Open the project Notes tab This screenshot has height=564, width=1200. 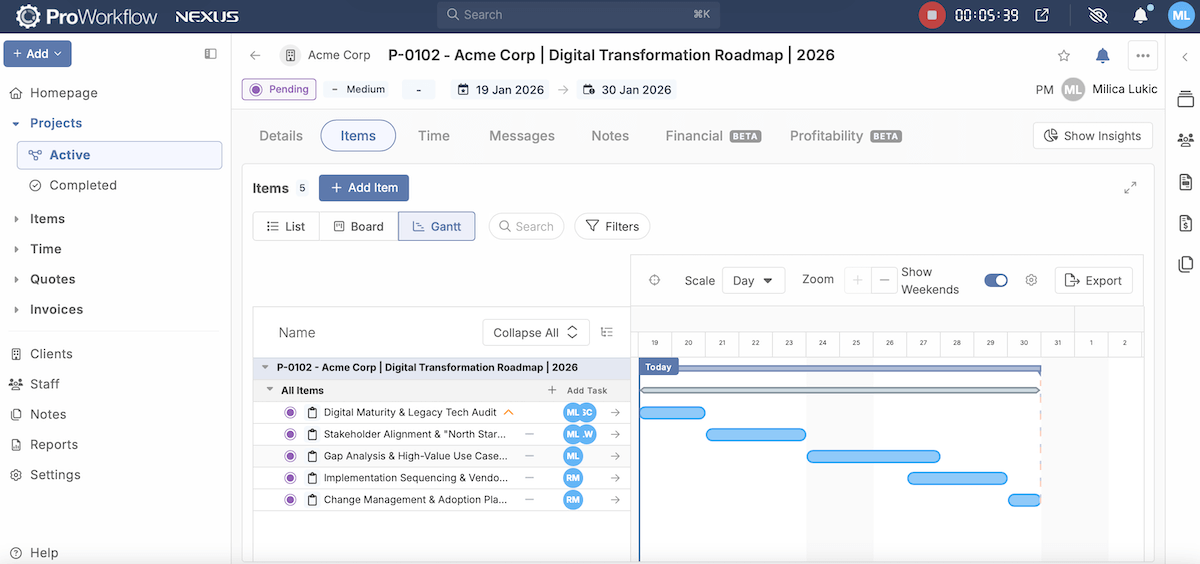coord(610,136)
